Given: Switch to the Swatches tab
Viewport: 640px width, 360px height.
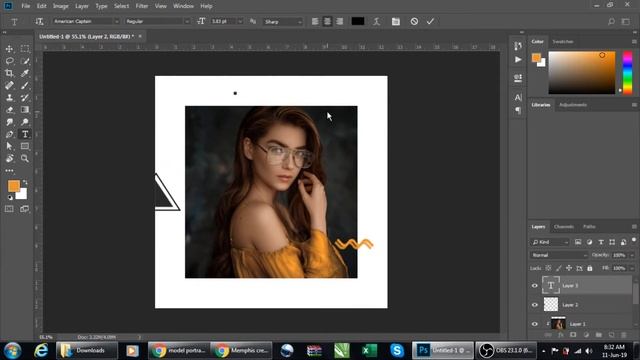Looking at the screenshot, I should (563, 42).
